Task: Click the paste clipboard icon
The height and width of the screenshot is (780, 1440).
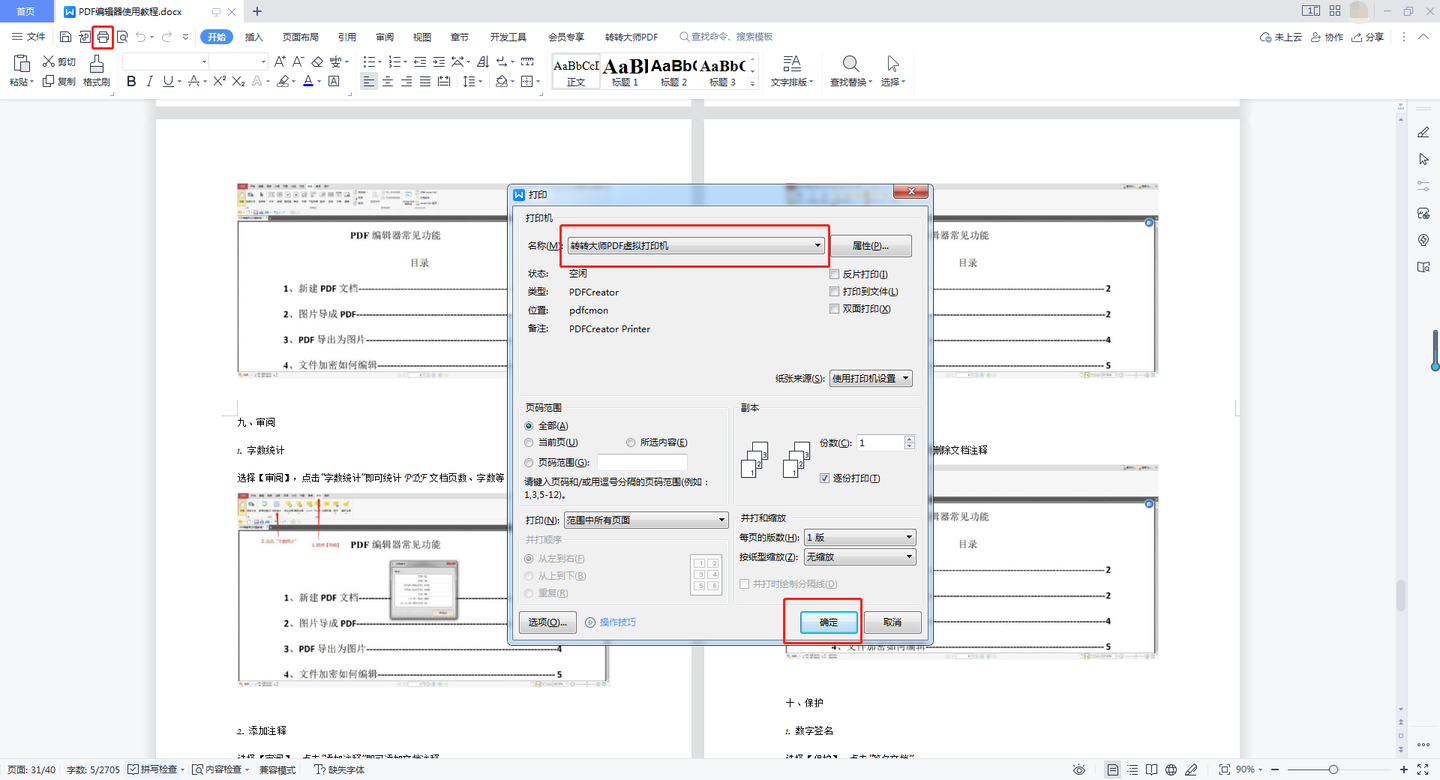Action: (19, 64)
